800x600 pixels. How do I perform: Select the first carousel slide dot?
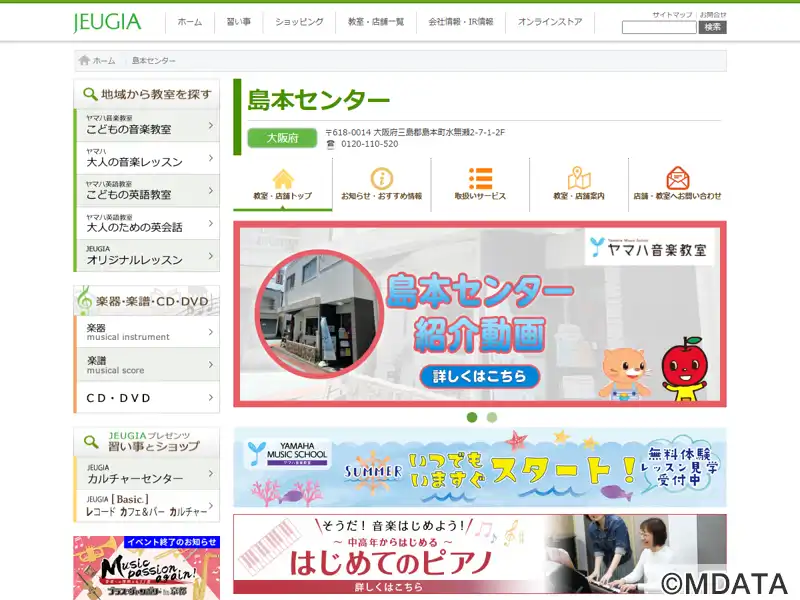click(471, 417)
